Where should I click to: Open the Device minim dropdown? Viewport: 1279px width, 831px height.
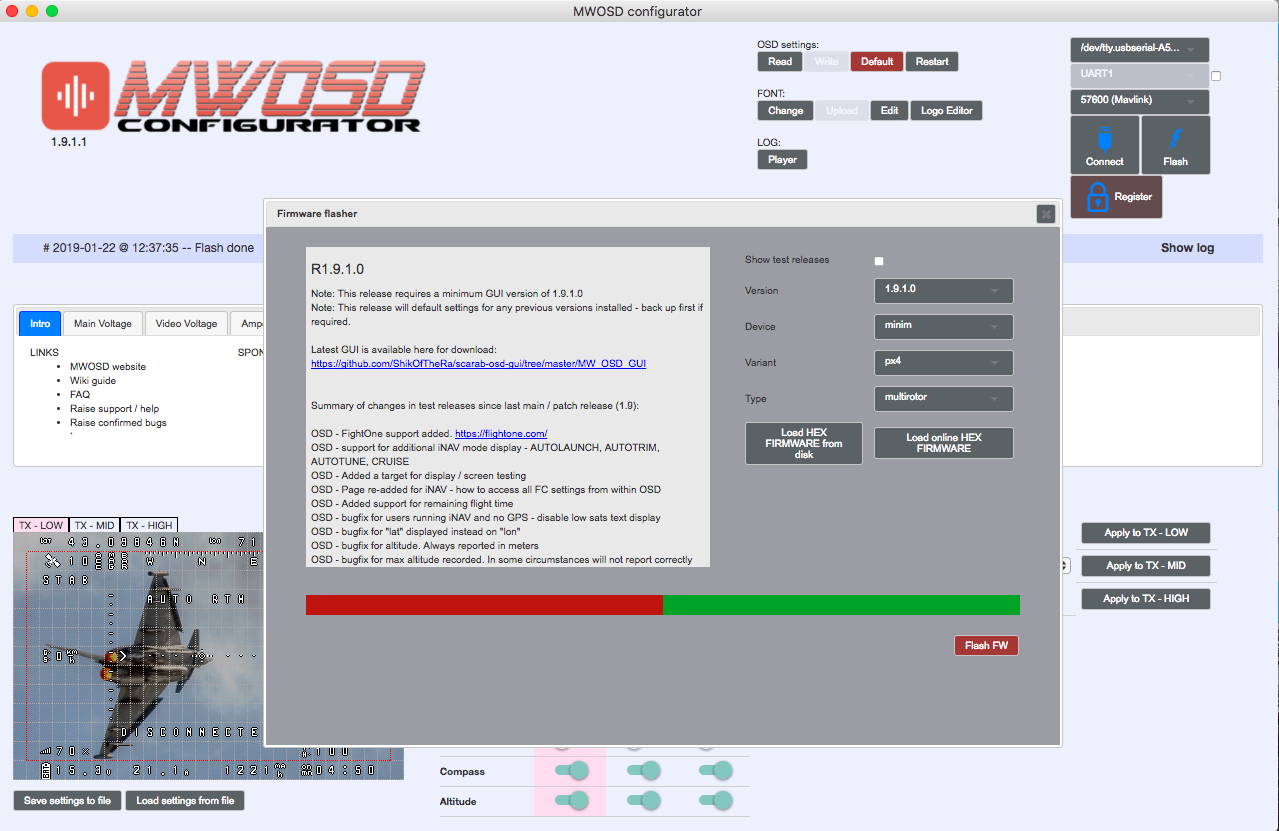pyautogui.click(x=943, y=326)
